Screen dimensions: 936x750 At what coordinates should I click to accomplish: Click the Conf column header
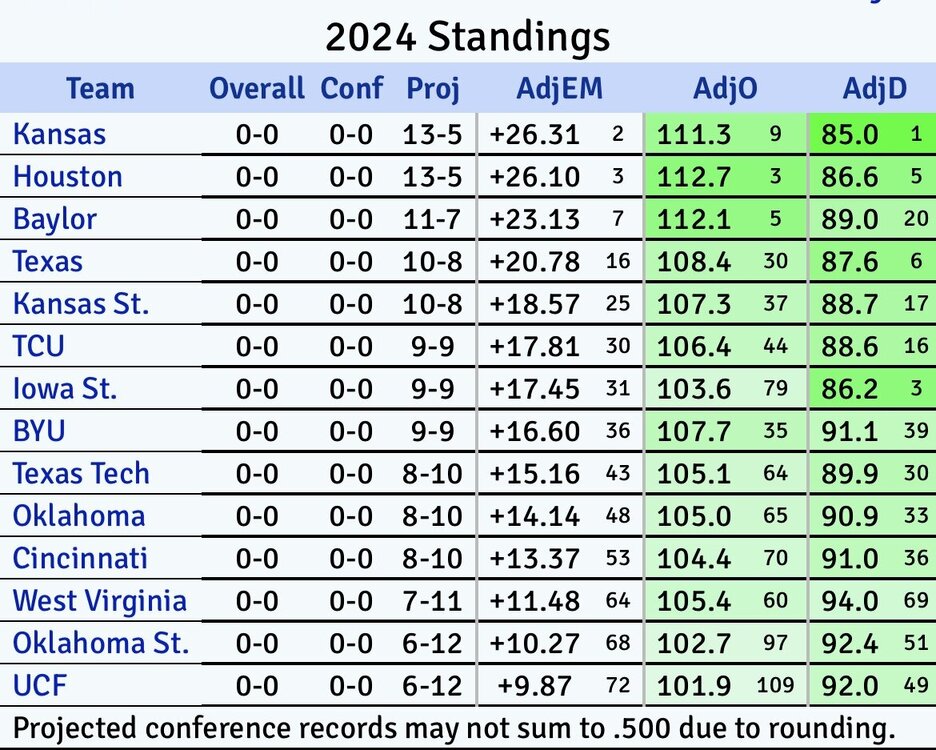[351, 88]
